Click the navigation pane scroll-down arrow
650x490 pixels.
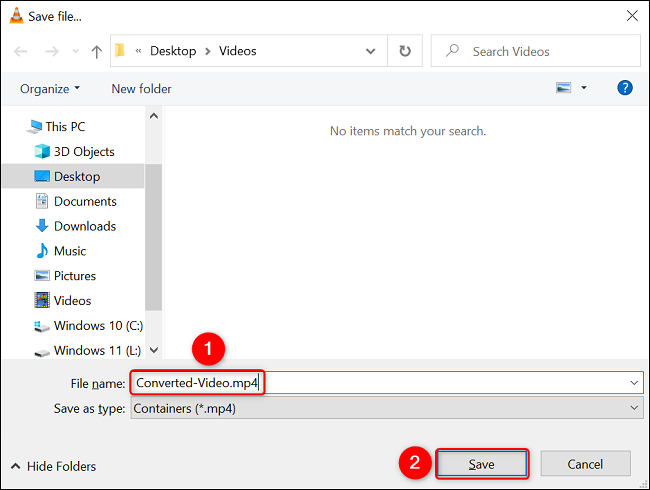point(154,350)
